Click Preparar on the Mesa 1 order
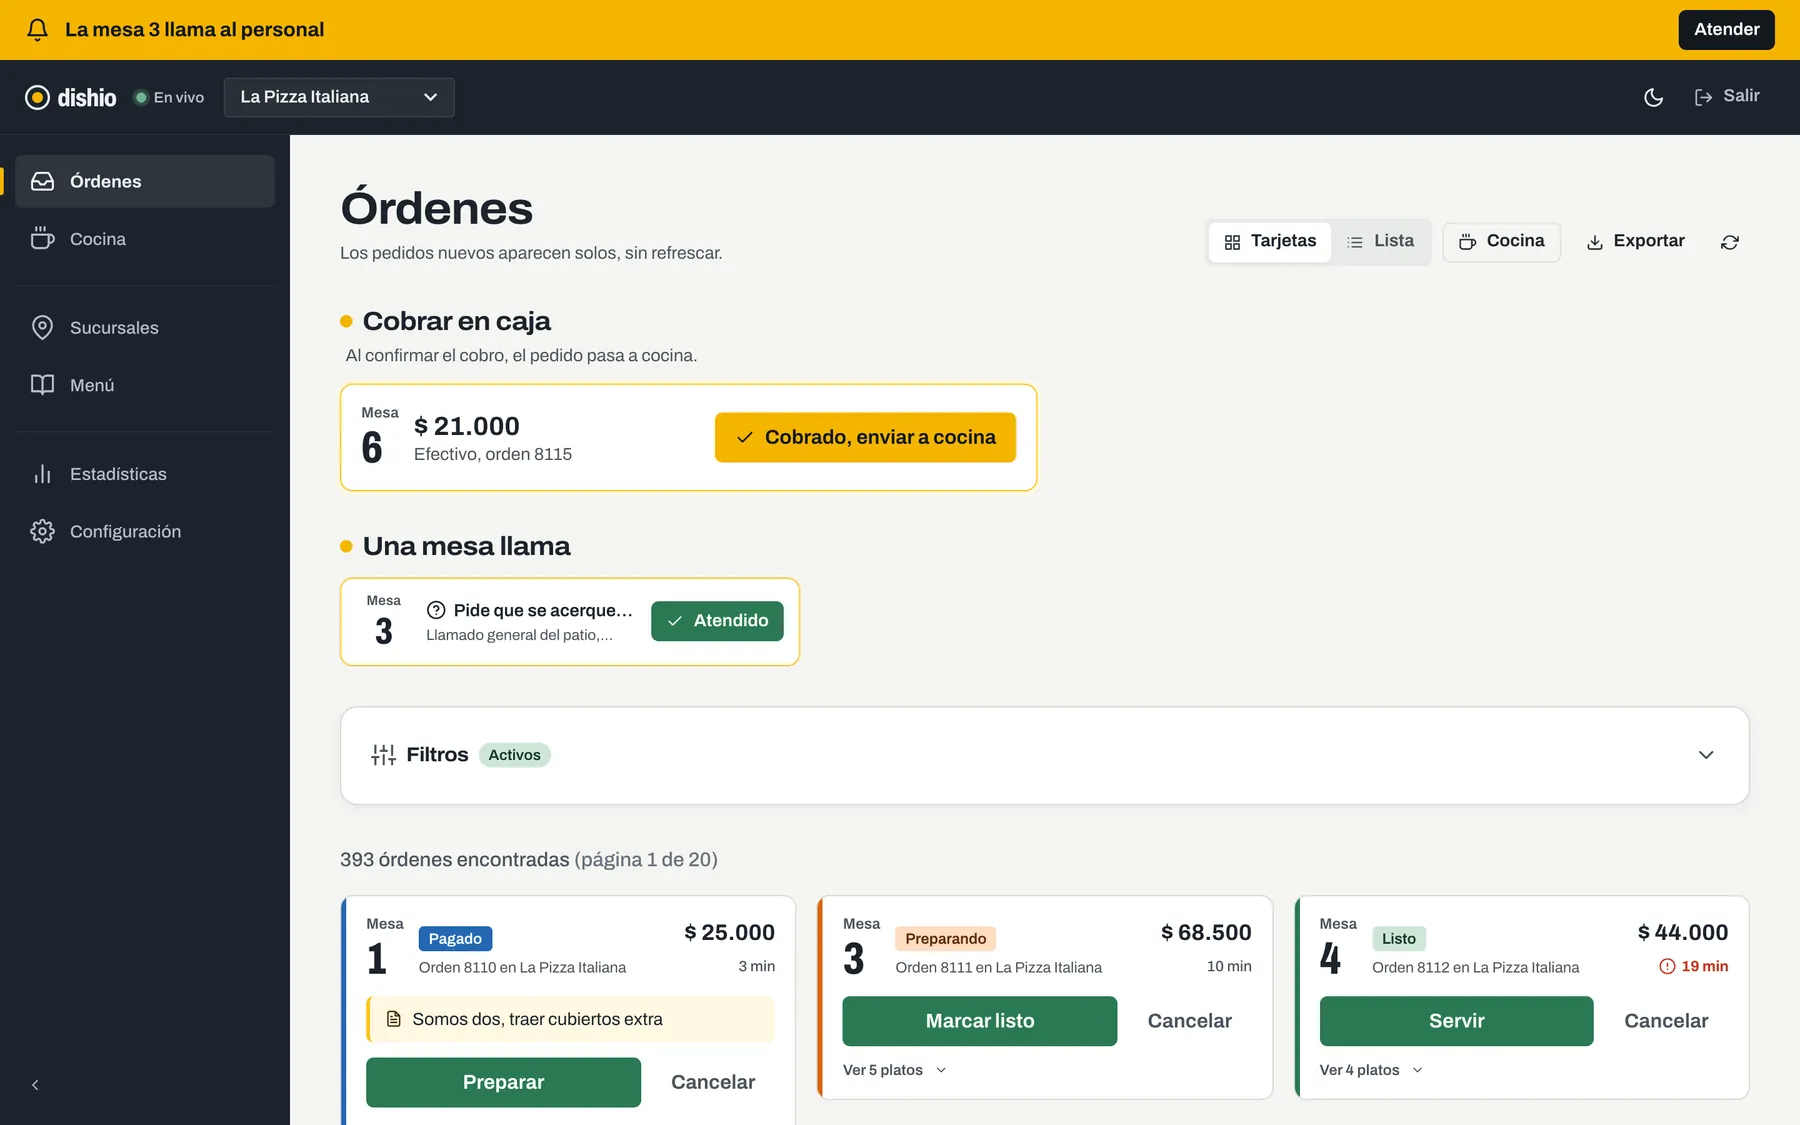 coord(503,1082)
